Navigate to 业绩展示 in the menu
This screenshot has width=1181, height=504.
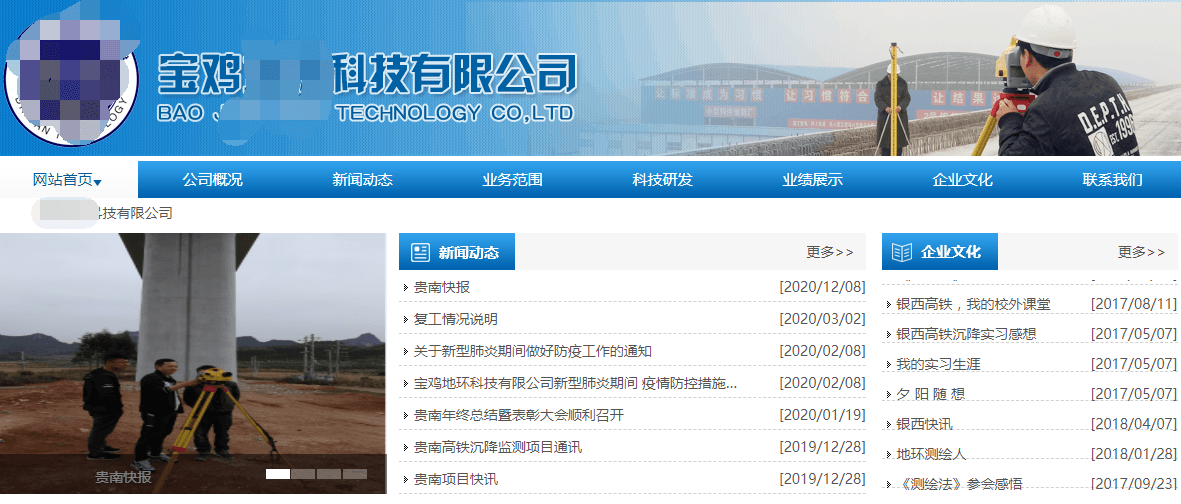tap(812, 180)
